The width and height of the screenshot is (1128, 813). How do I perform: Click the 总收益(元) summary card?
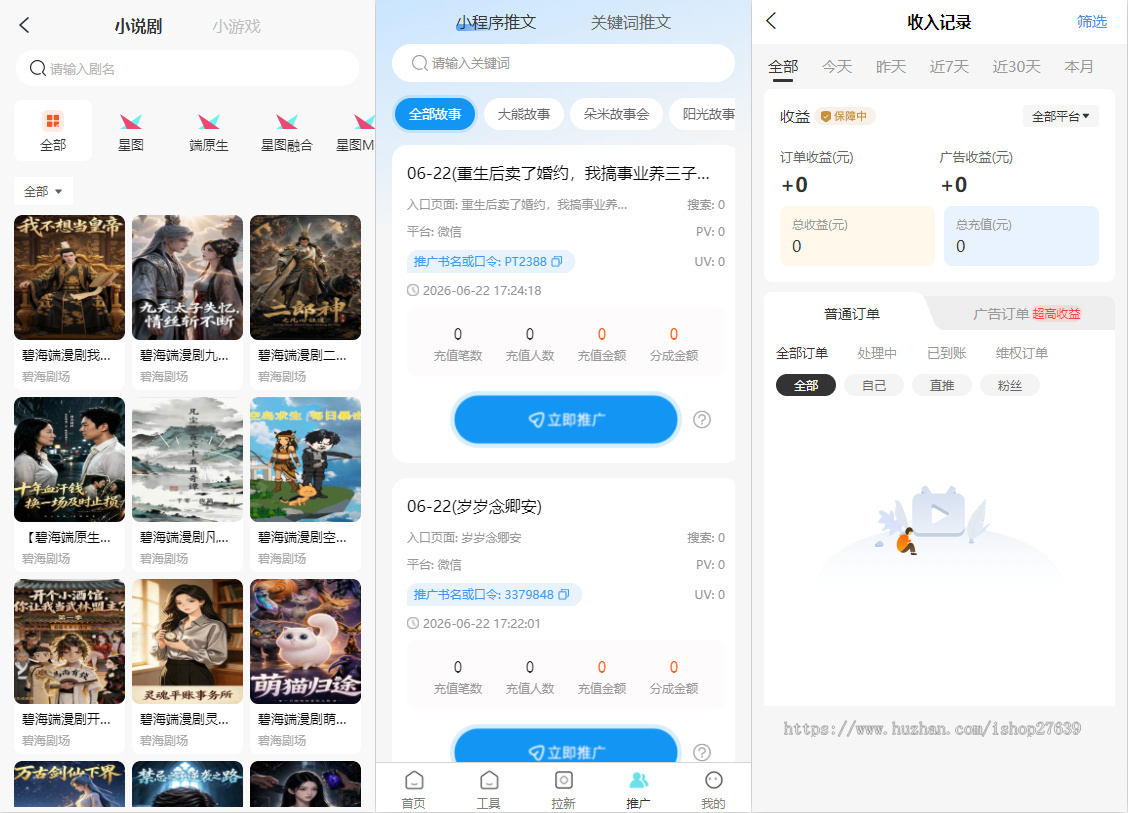[857, 236]
